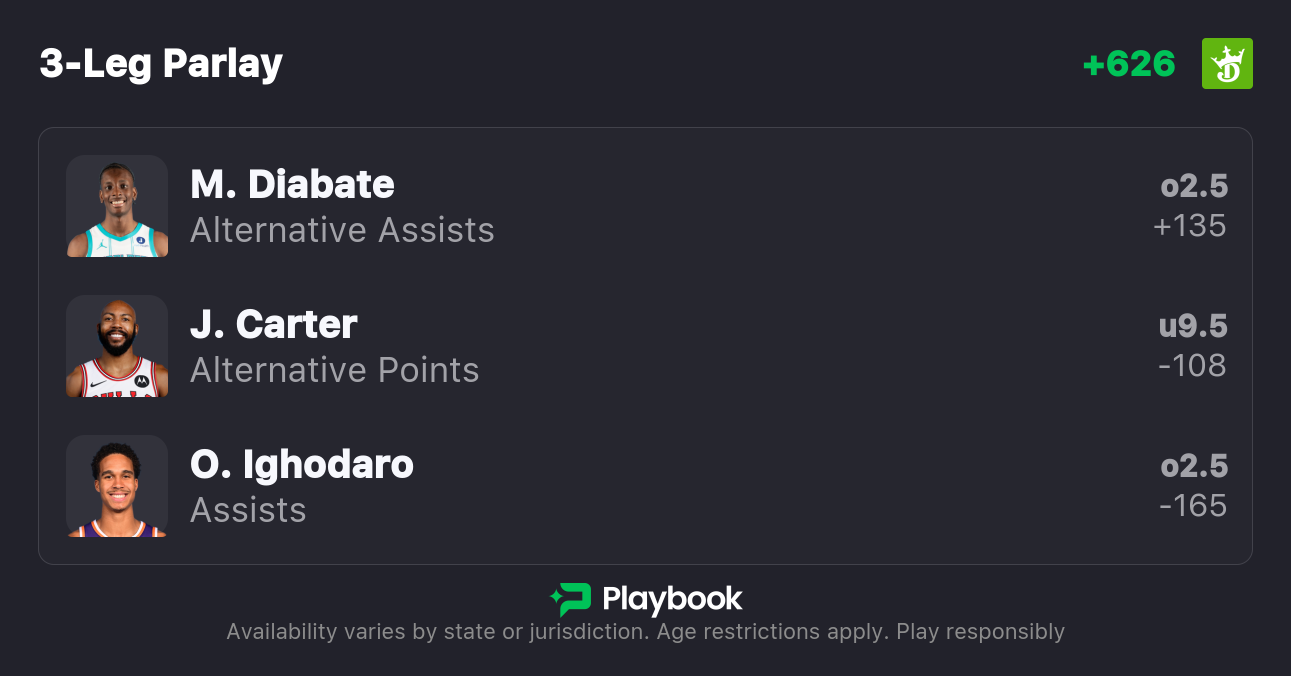Click Ighodaro's o2.5 line value

click(1193, 466)
